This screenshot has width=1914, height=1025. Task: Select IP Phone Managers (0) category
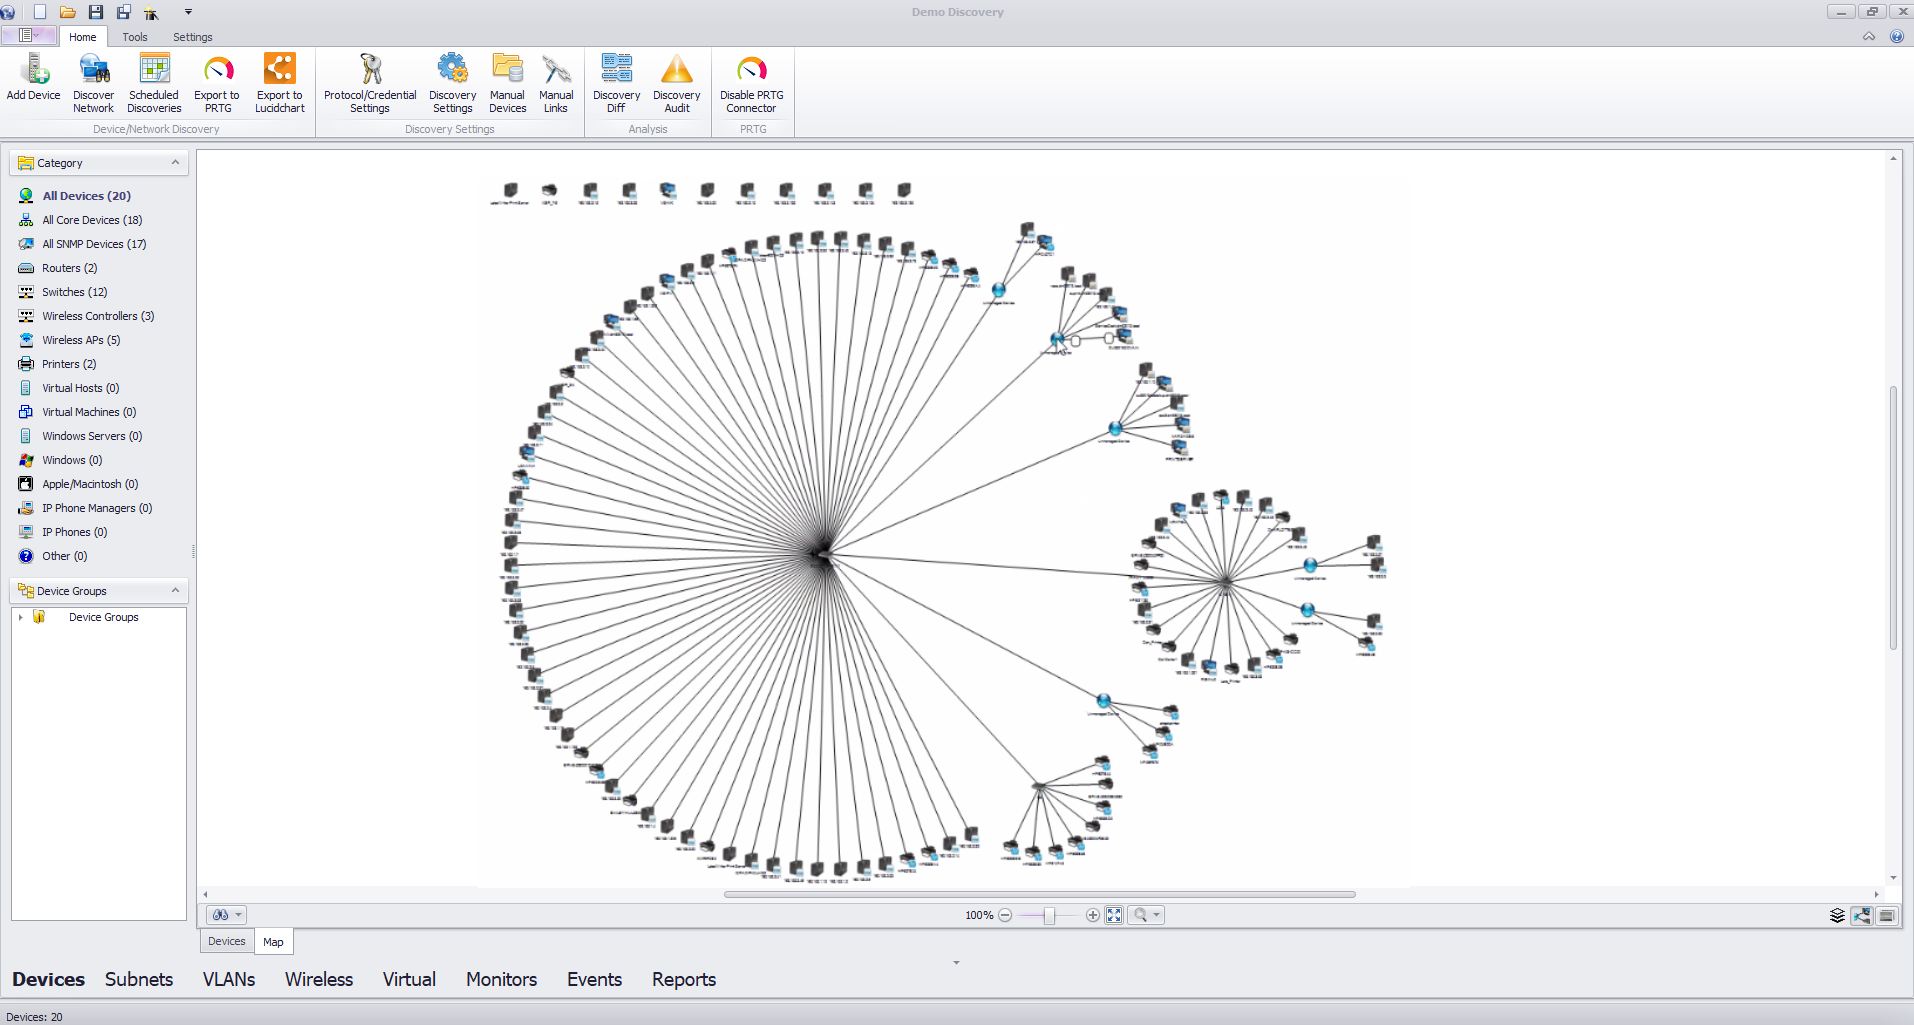click(x=97, y=508)
